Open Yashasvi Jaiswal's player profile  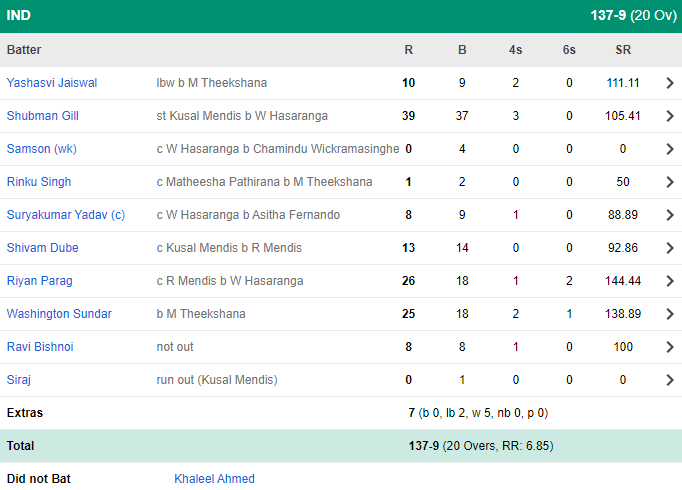click(x=52, y=83)
